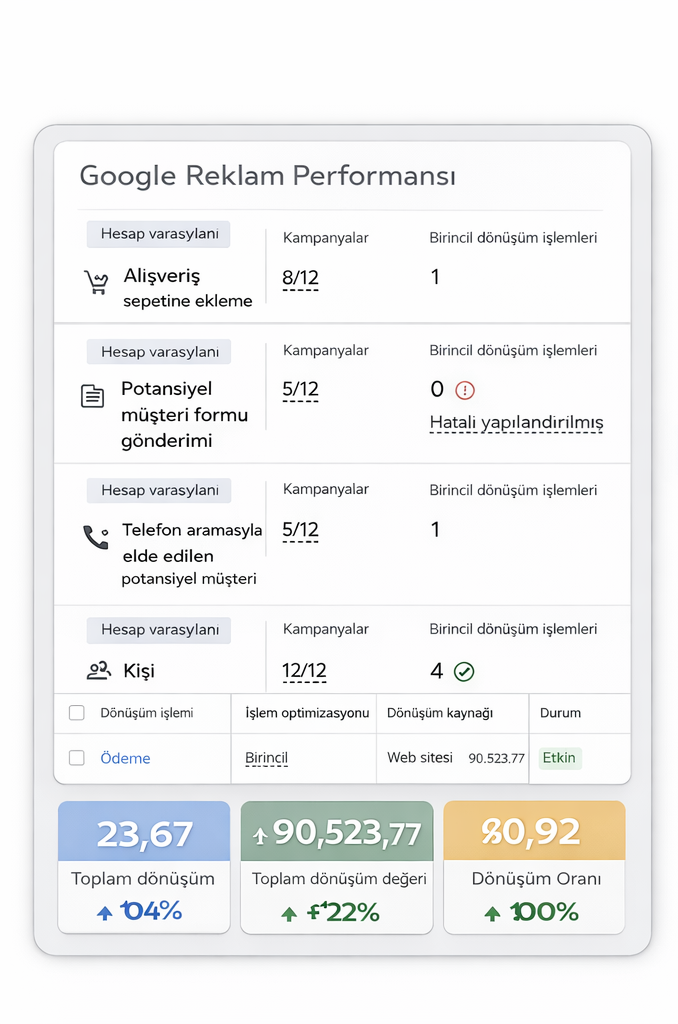Click the Dönüşüm Oranı card

pos(534,867)
